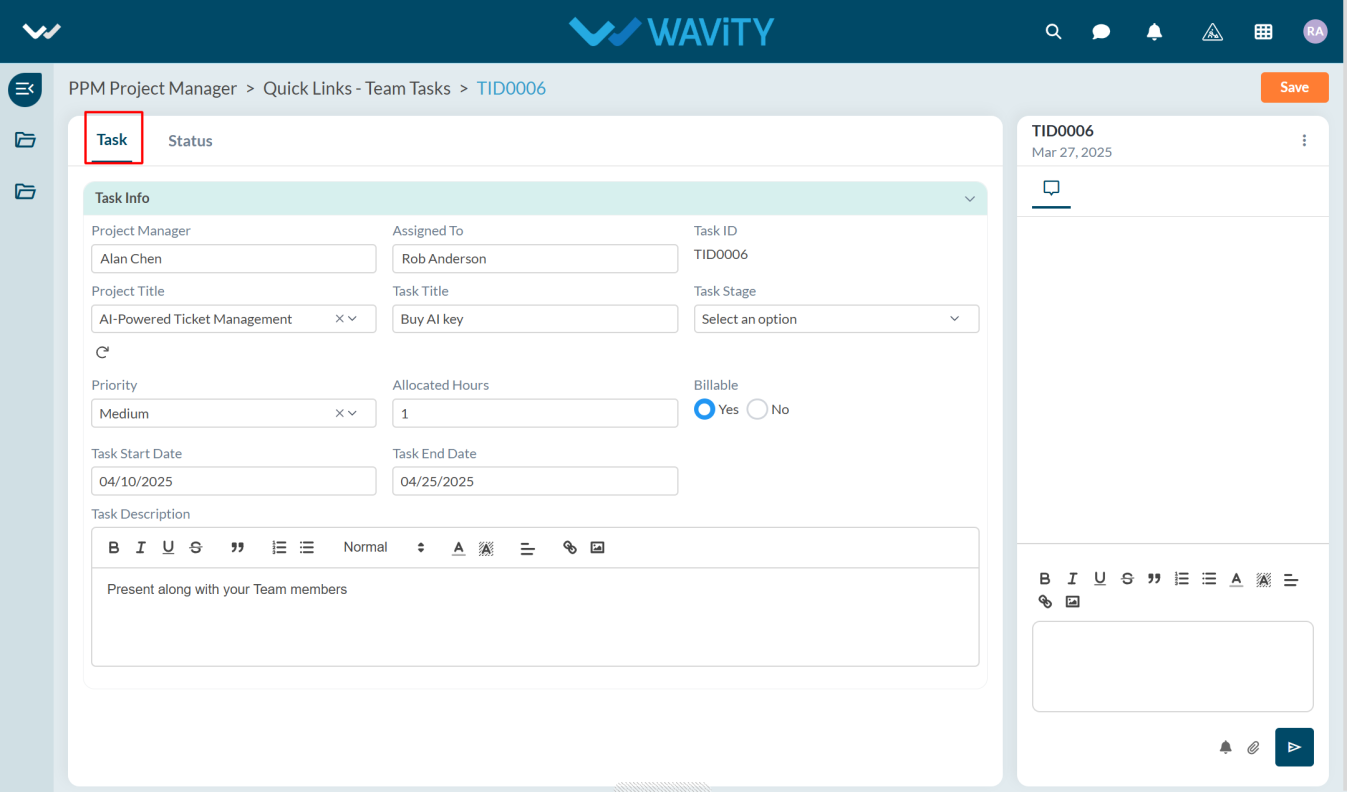Open the RA user avatar menu
The height and width of the screenshot is (792, 1347).
(x=1315, y=32)
